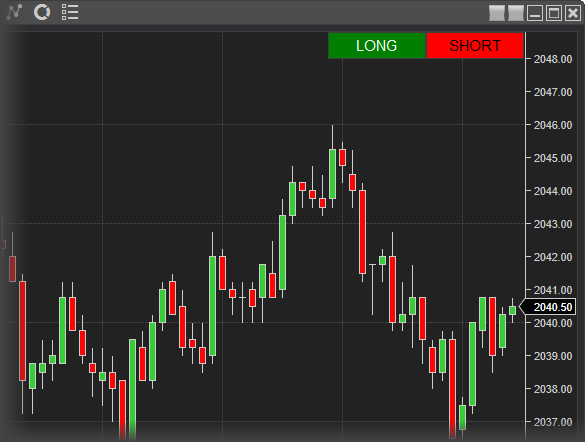Image resolution: width=585 pixels, height=442 pixels.
Task: Click the 2042.00 price axis label
Action: click(553, 257)
